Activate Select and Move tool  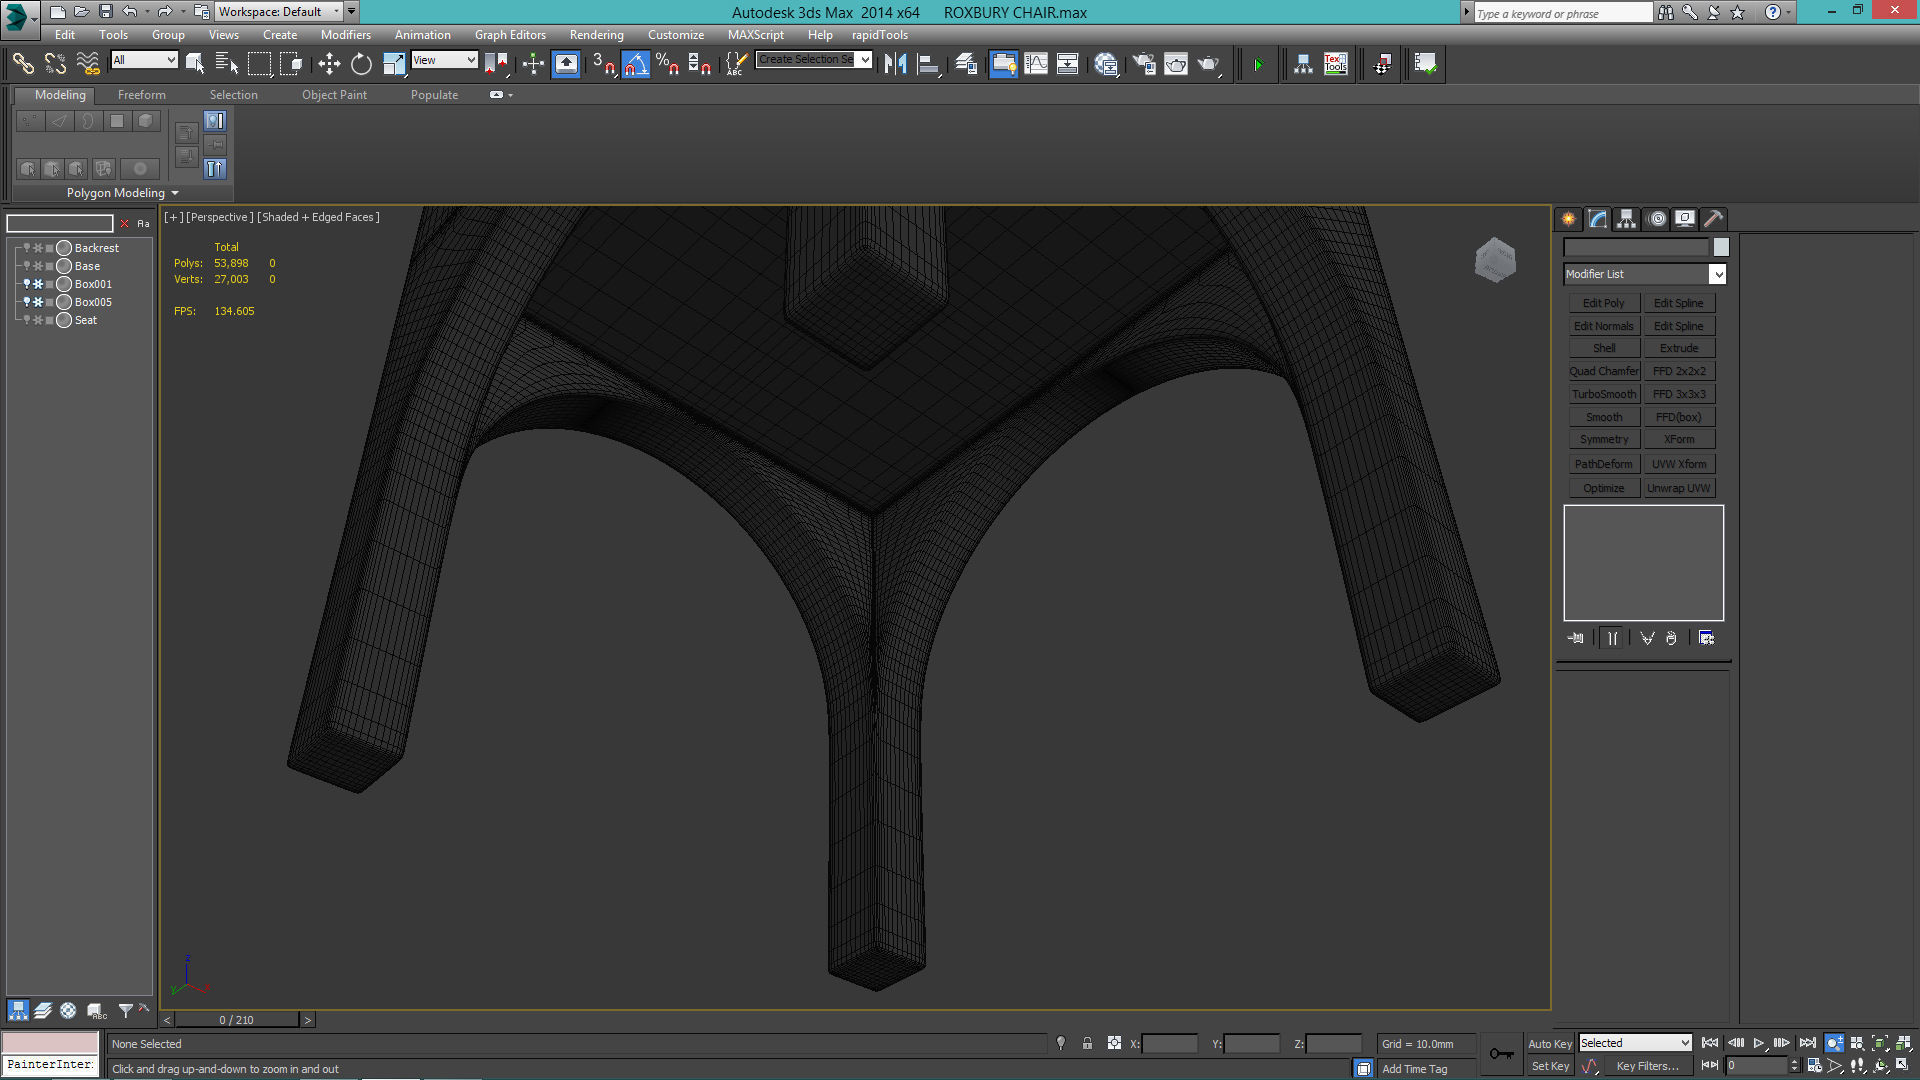pos(329,64)
